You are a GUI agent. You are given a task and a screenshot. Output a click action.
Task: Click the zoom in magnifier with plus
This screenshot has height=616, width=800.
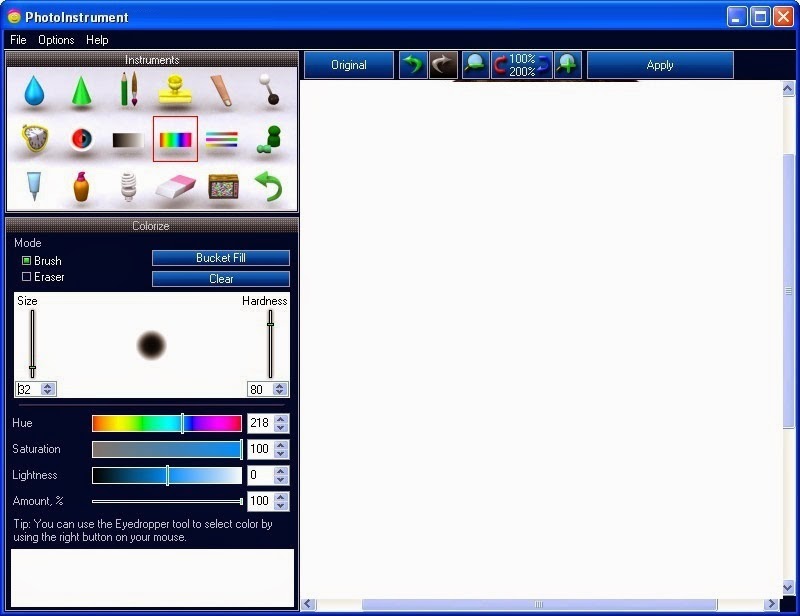tap(567, 65)
